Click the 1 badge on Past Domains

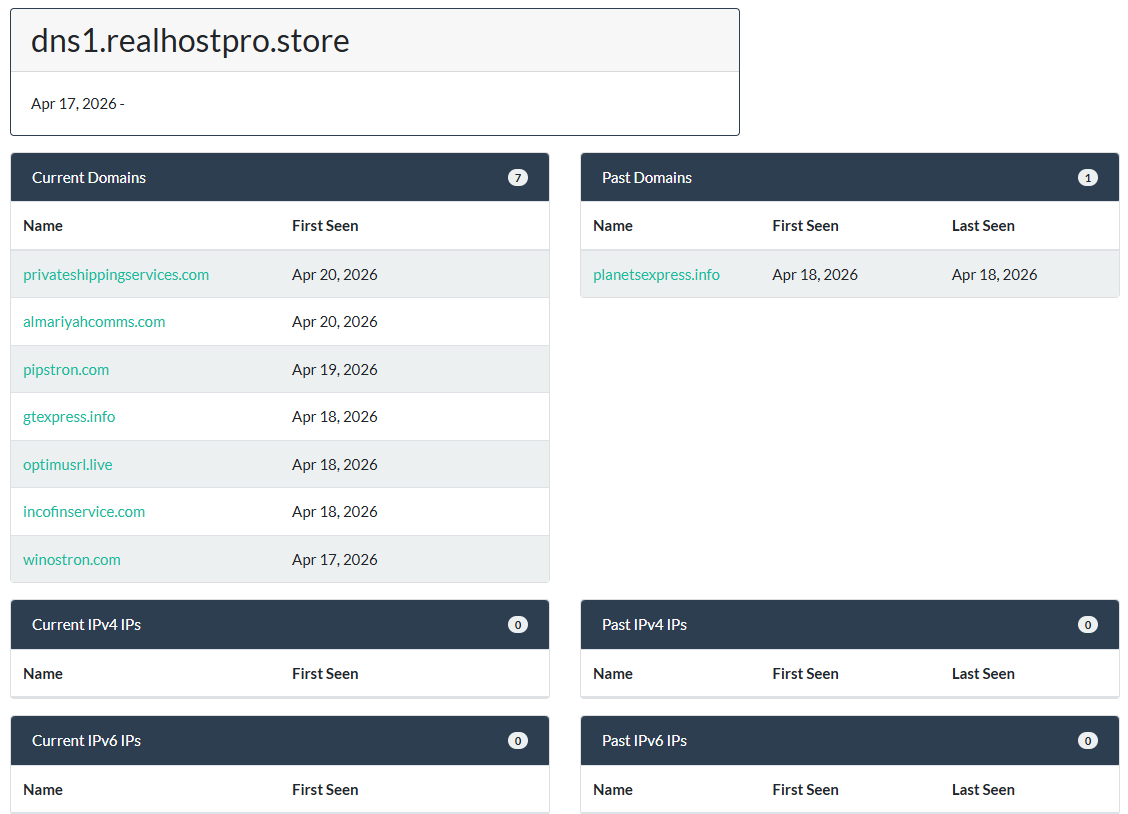(1087, 177)
